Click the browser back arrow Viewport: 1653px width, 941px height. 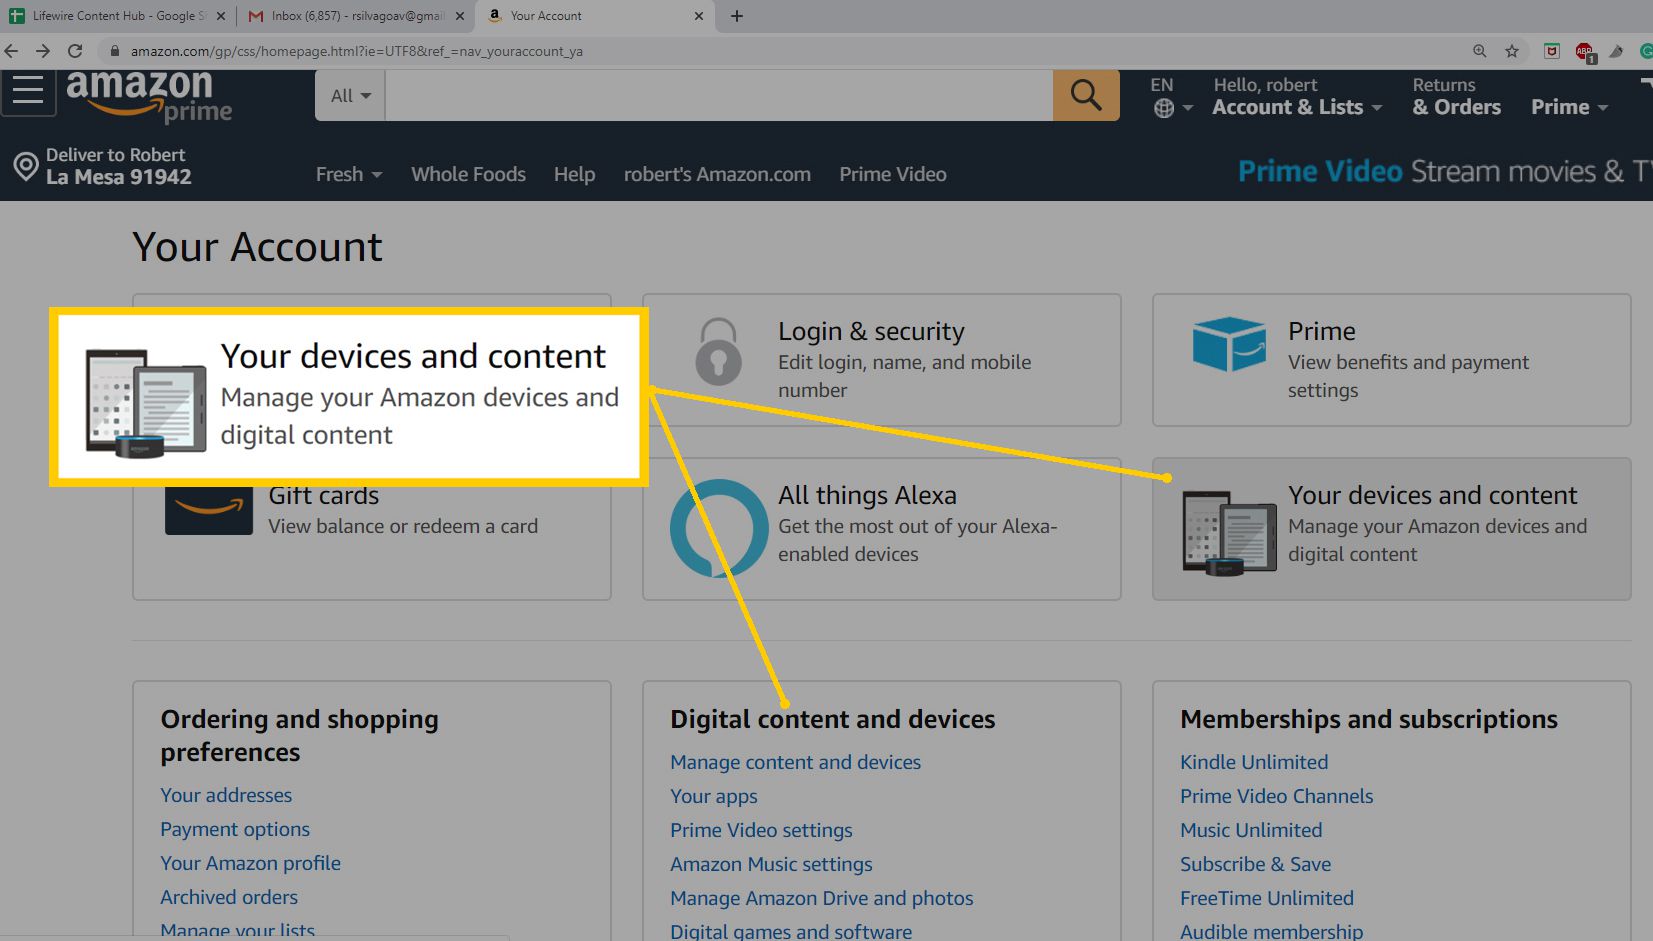point(12,51)
